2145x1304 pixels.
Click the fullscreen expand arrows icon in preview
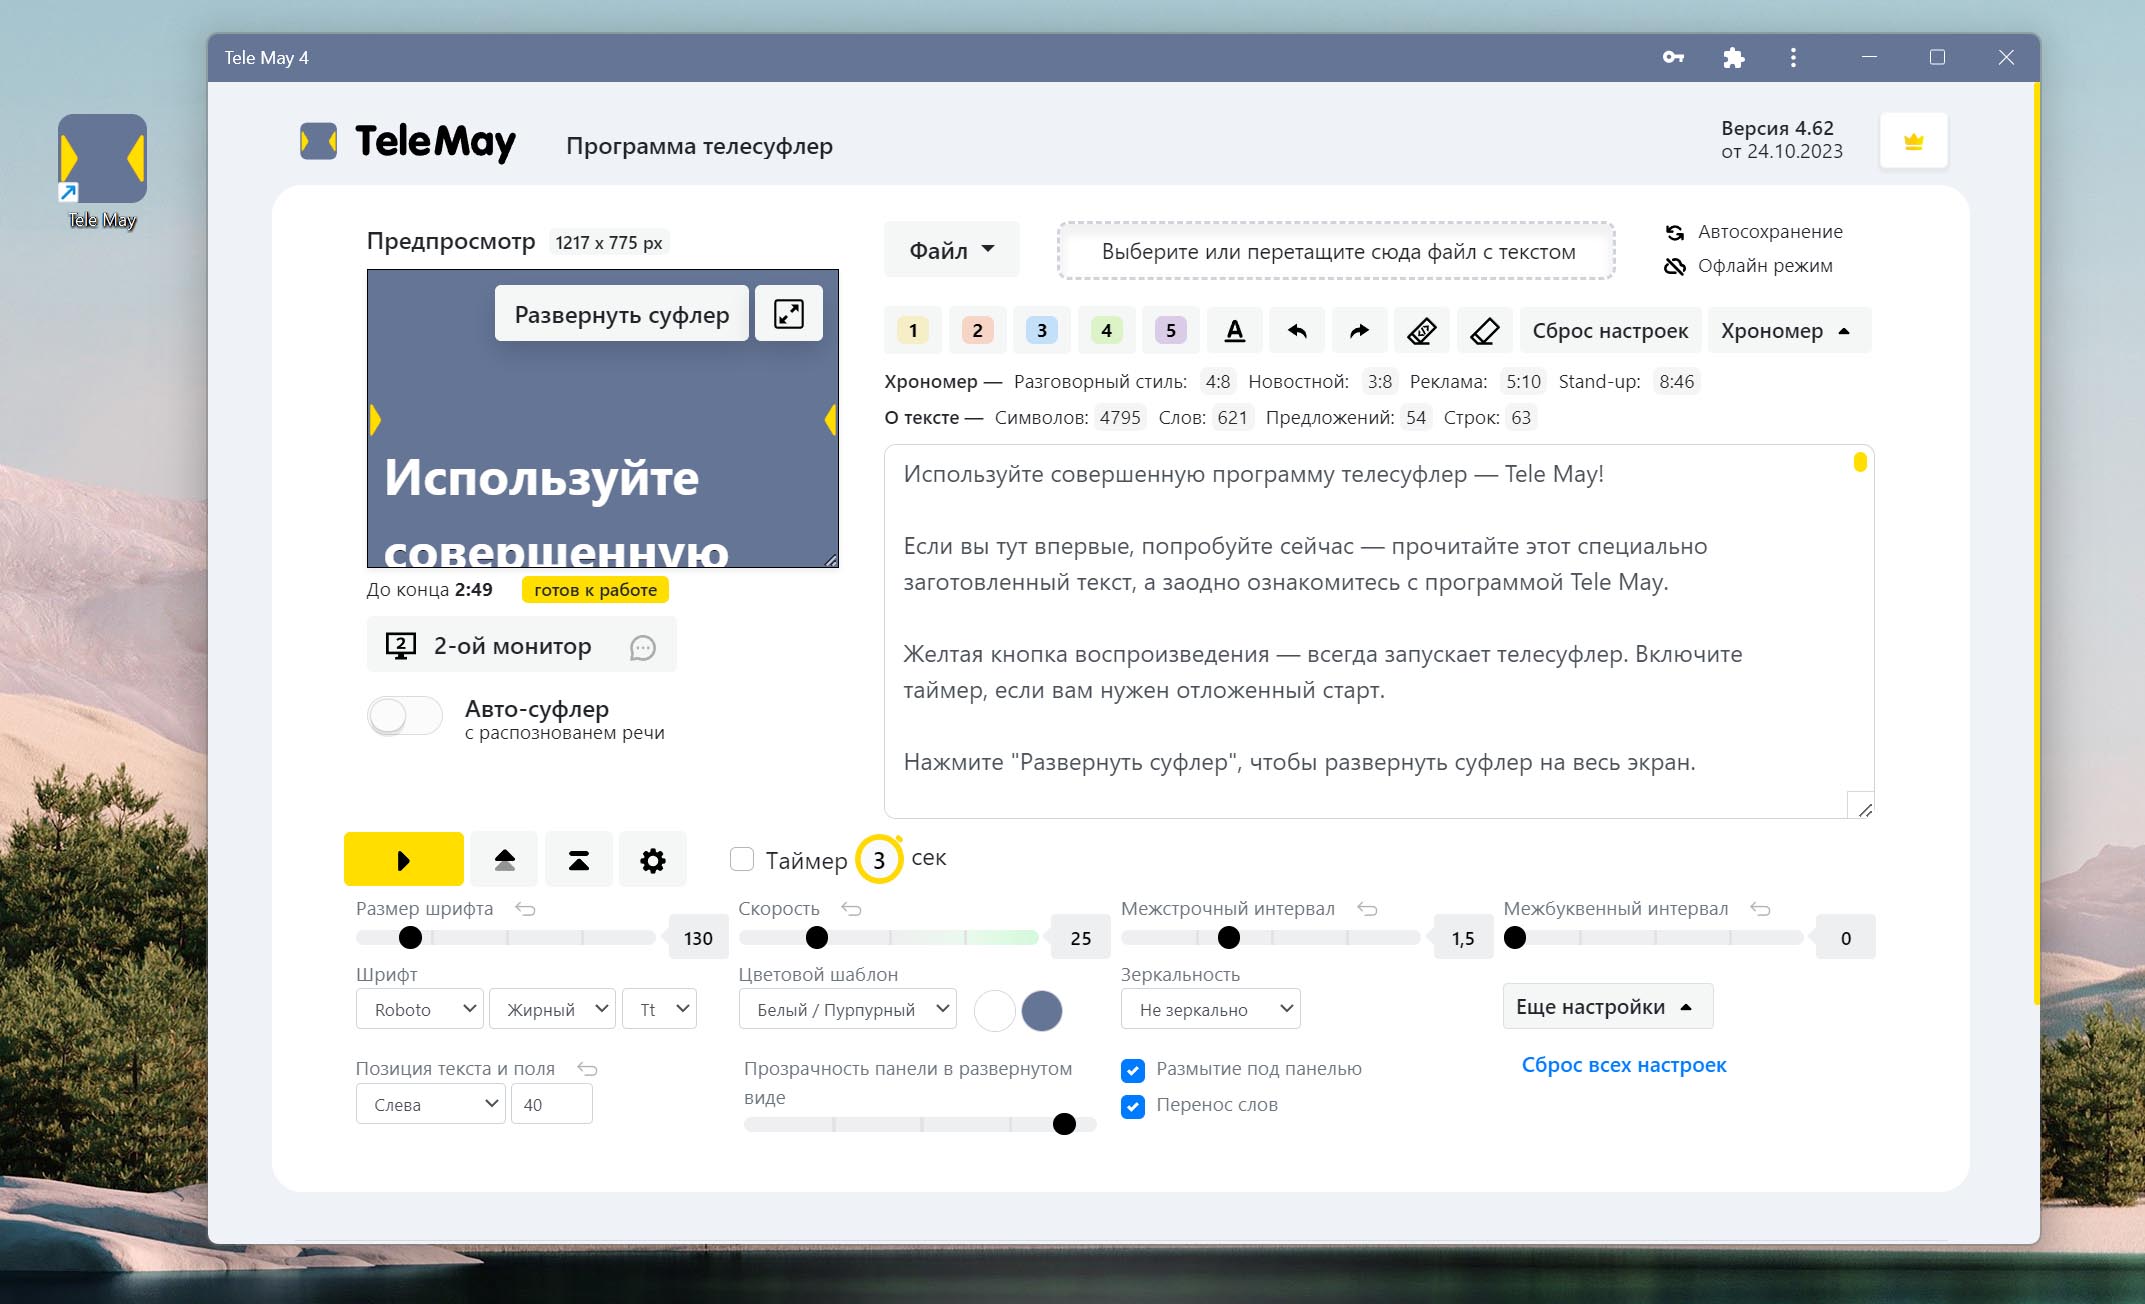point(789,314)
